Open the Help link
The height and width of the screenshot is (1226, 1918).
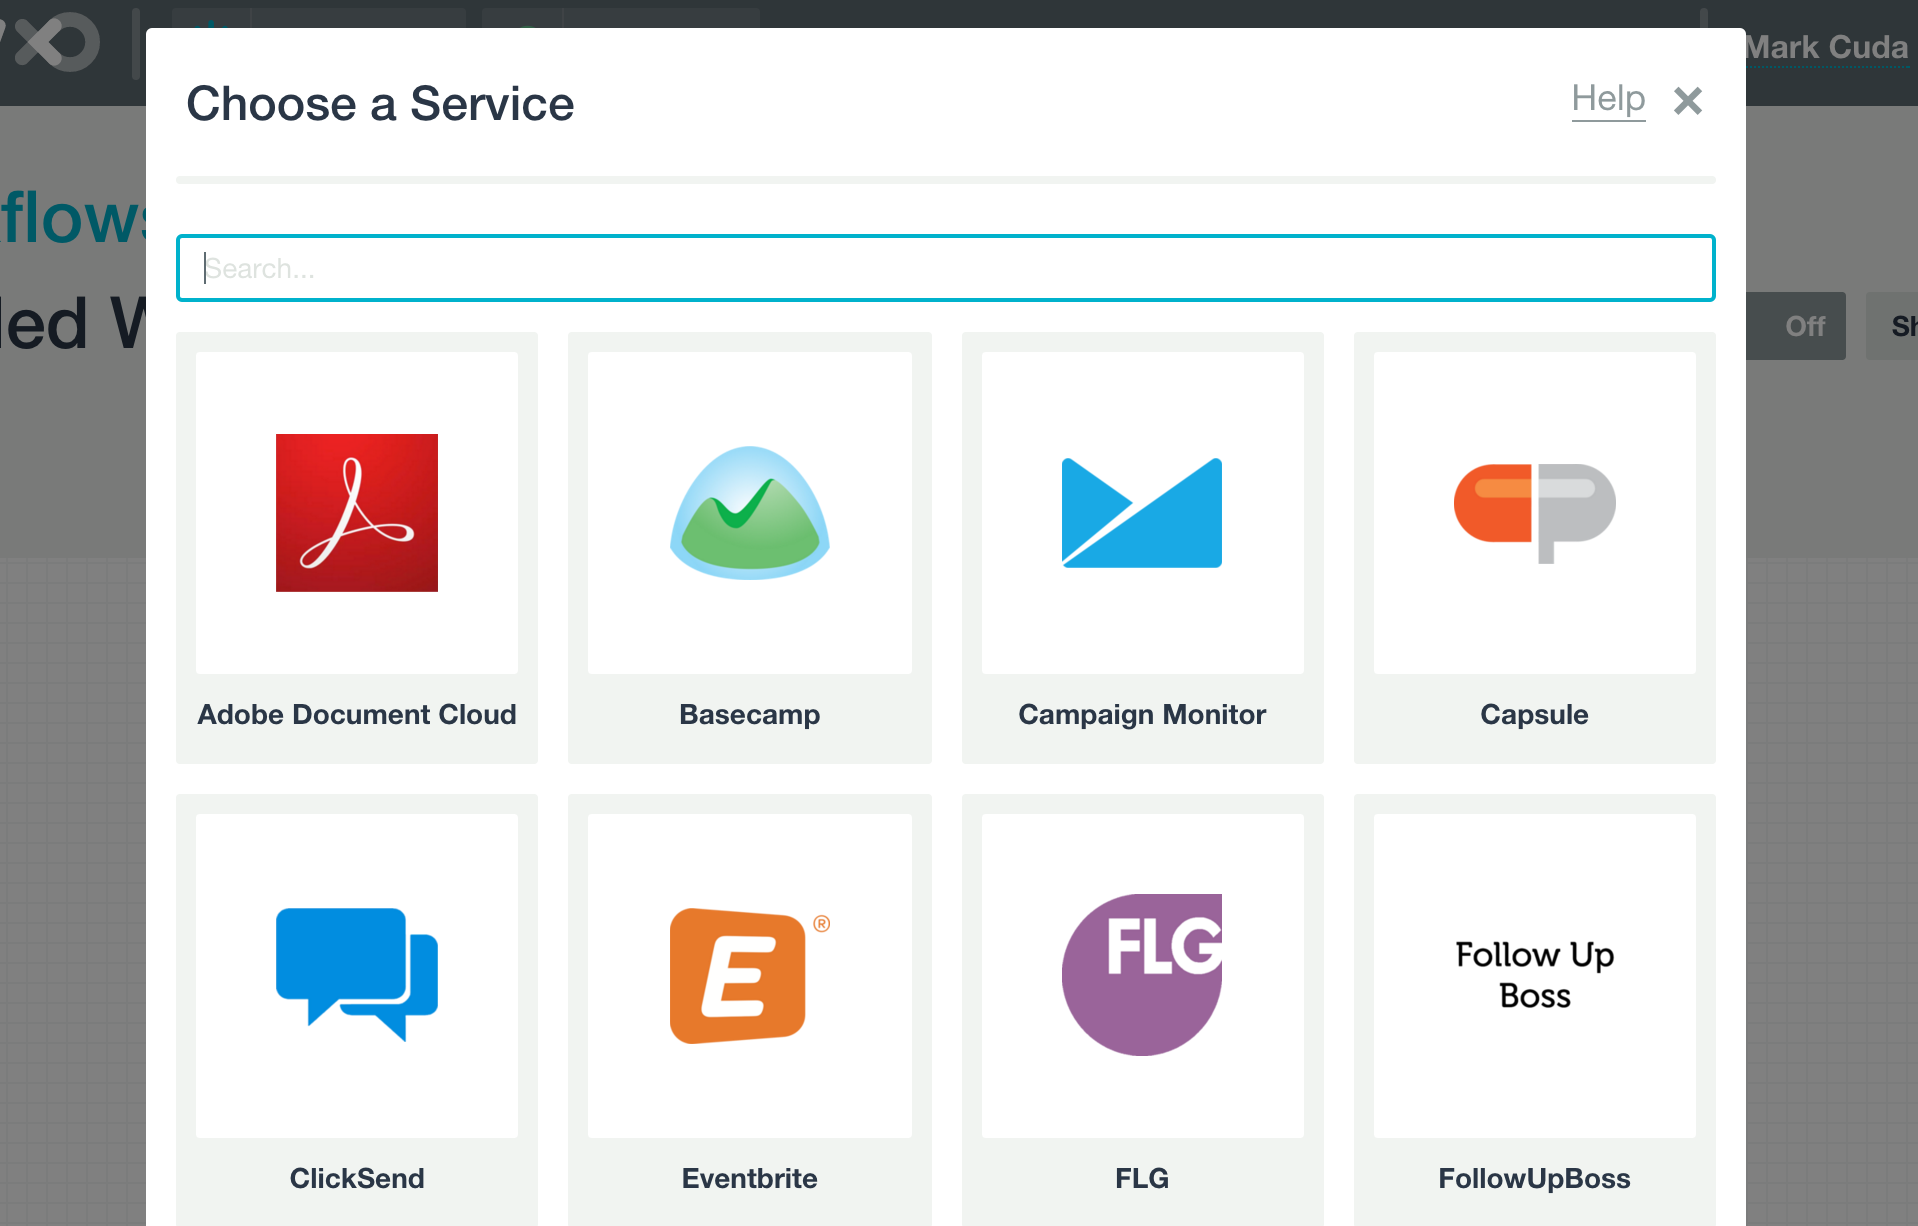tap(1608, 99)
